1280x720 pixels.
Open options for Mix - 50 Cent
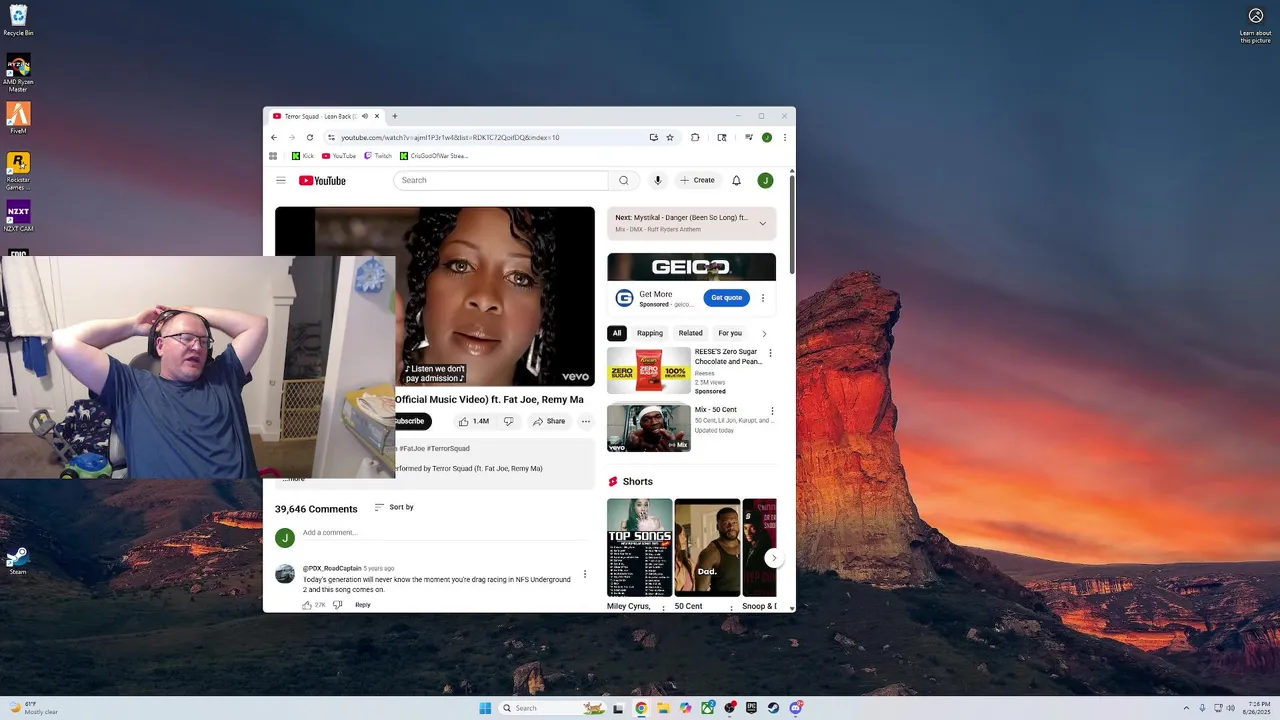(772, 411)
